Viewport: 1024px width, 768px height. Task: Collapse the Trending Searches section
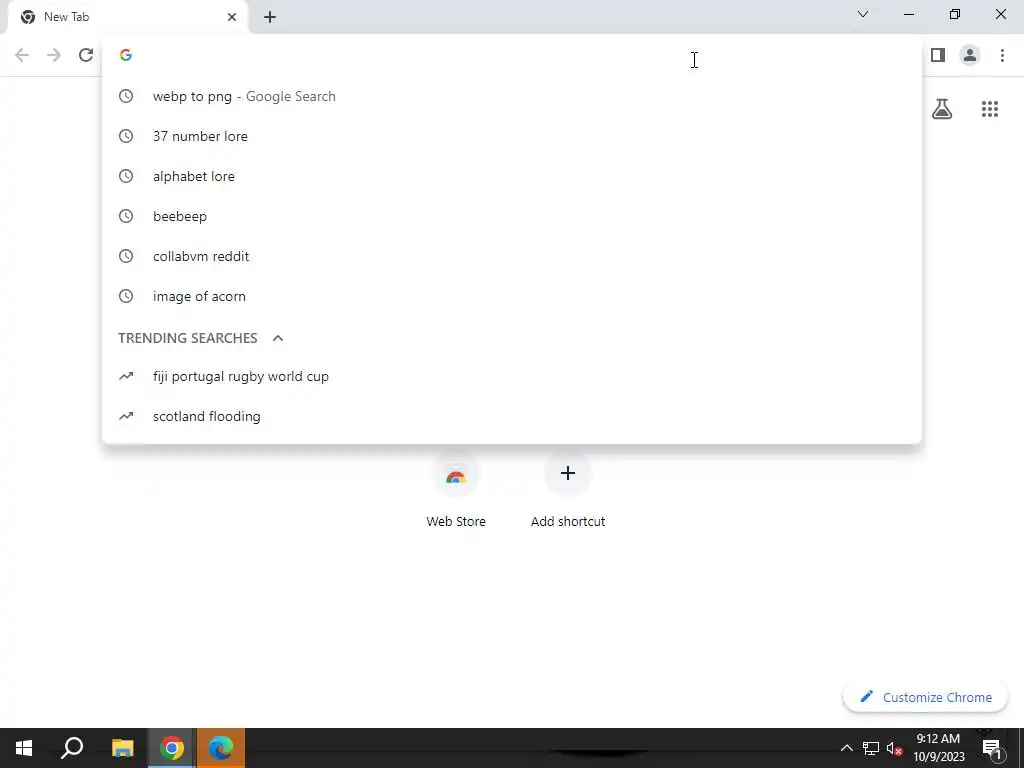point(278,338)
